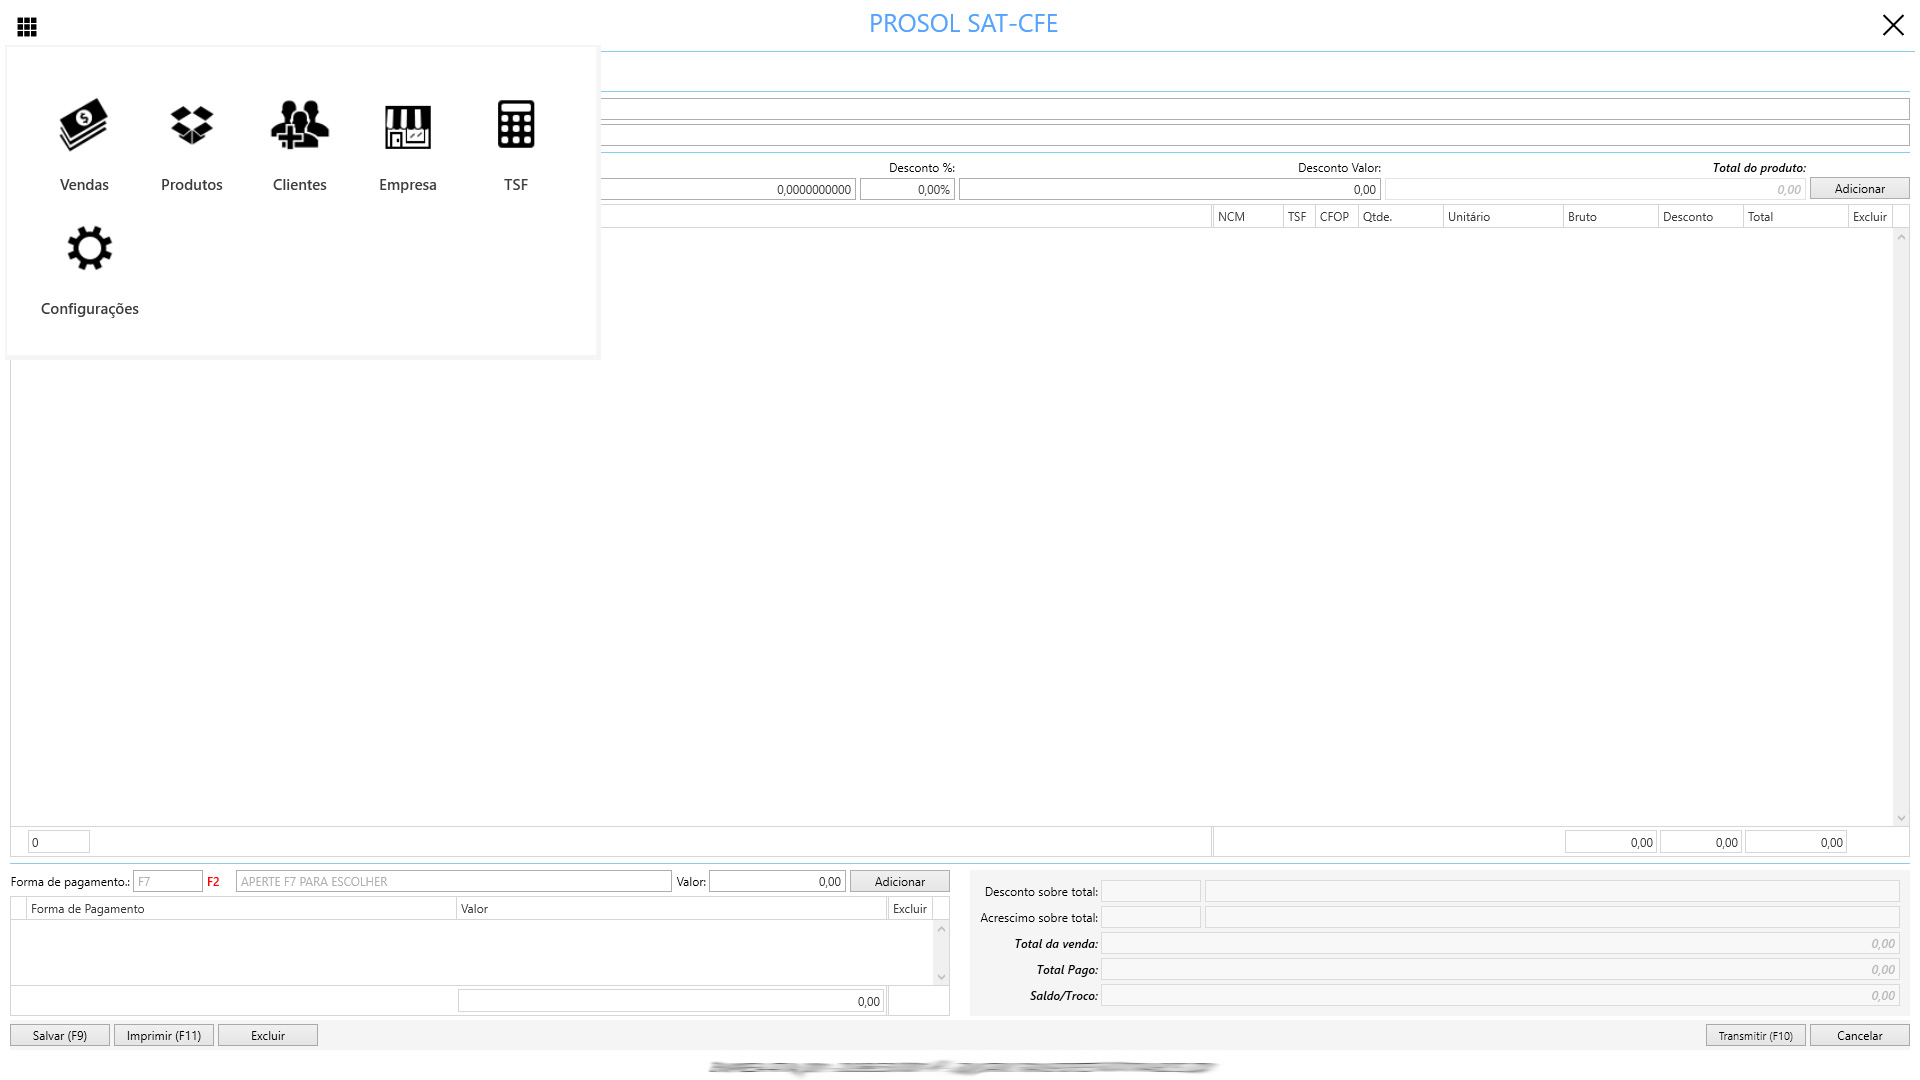The height and width of the screenshot is (1080, 1920).
Task: Click the NCM column header
Action: [1248, 217]
